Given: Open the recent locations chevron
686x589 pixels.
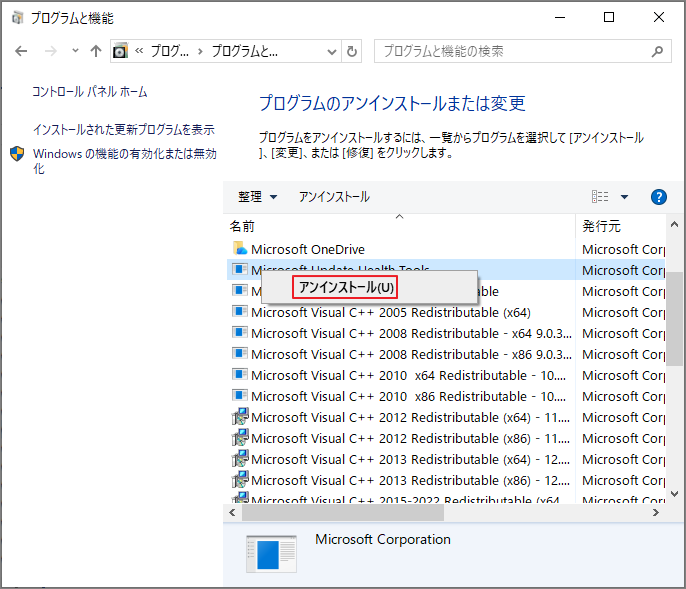Looking at the screenshot, I should (x=75, y=51).
